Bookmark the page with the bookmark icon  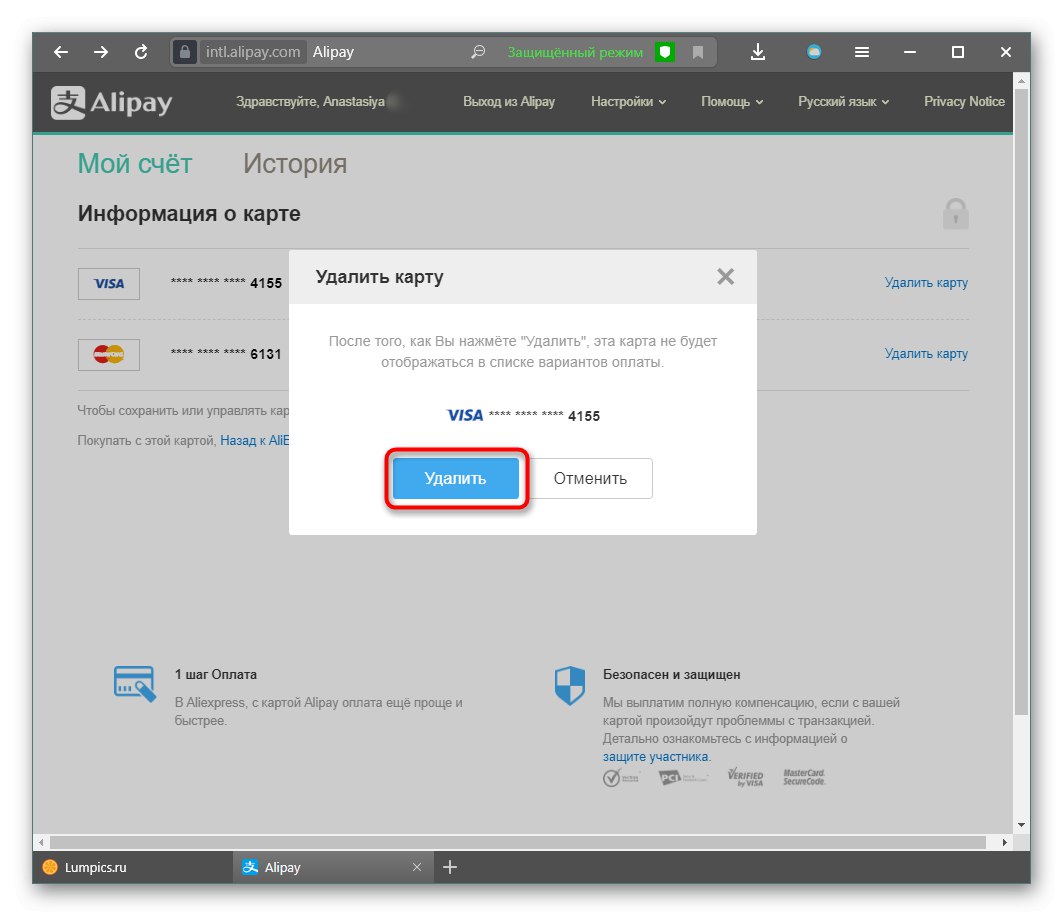[x=698, y=52]
